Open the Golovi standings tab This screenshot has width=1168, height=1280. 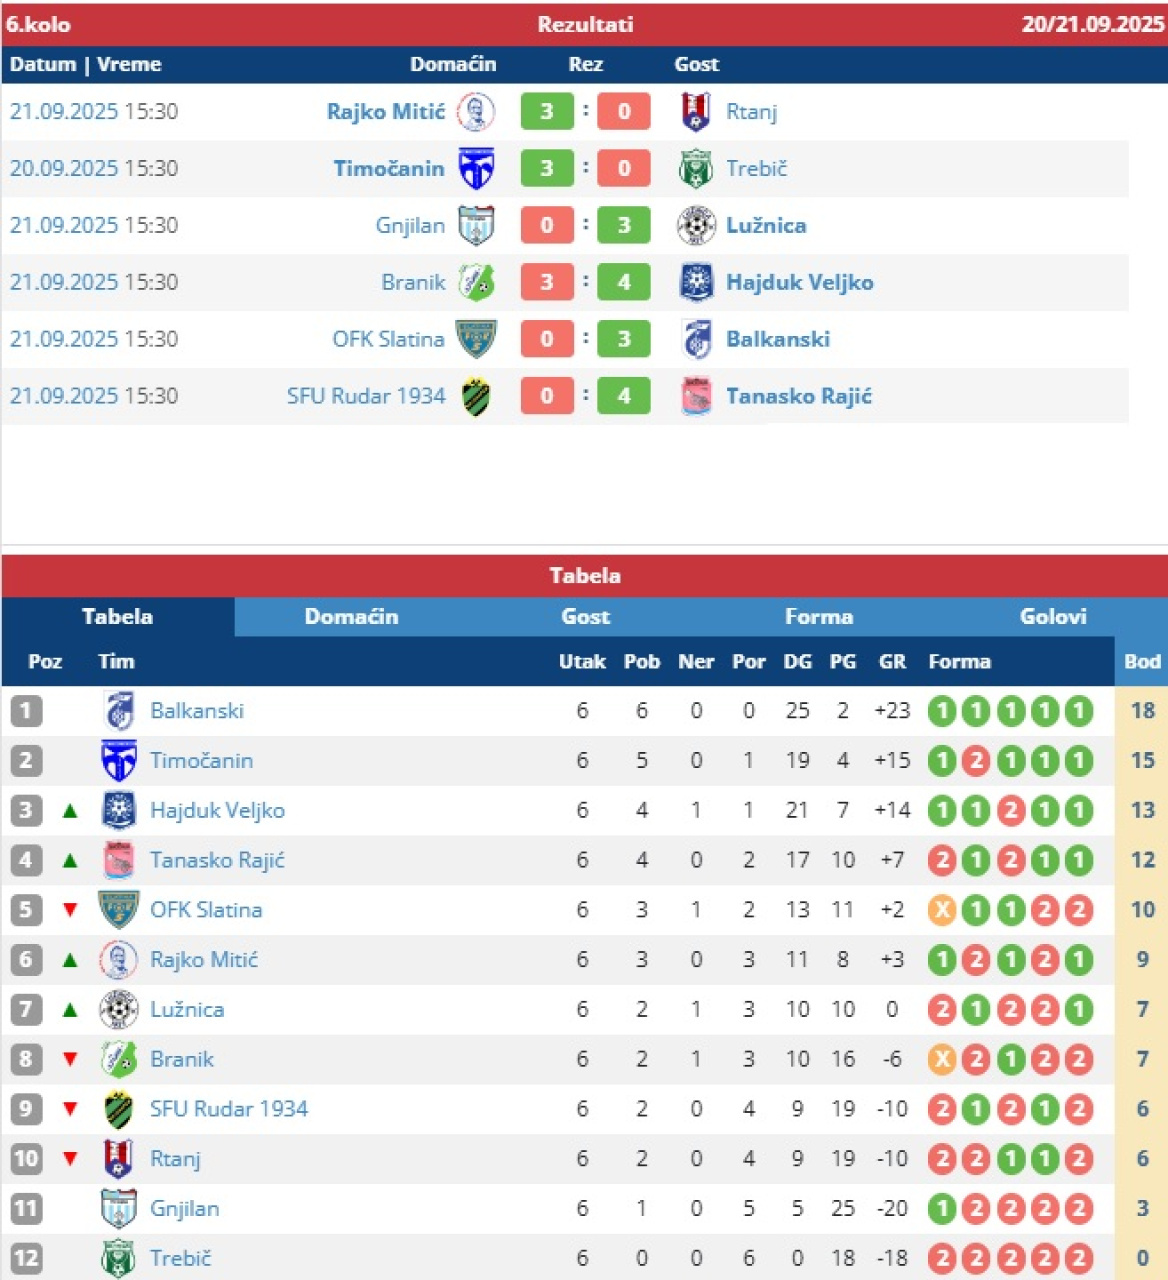(x=1052, y=617)
